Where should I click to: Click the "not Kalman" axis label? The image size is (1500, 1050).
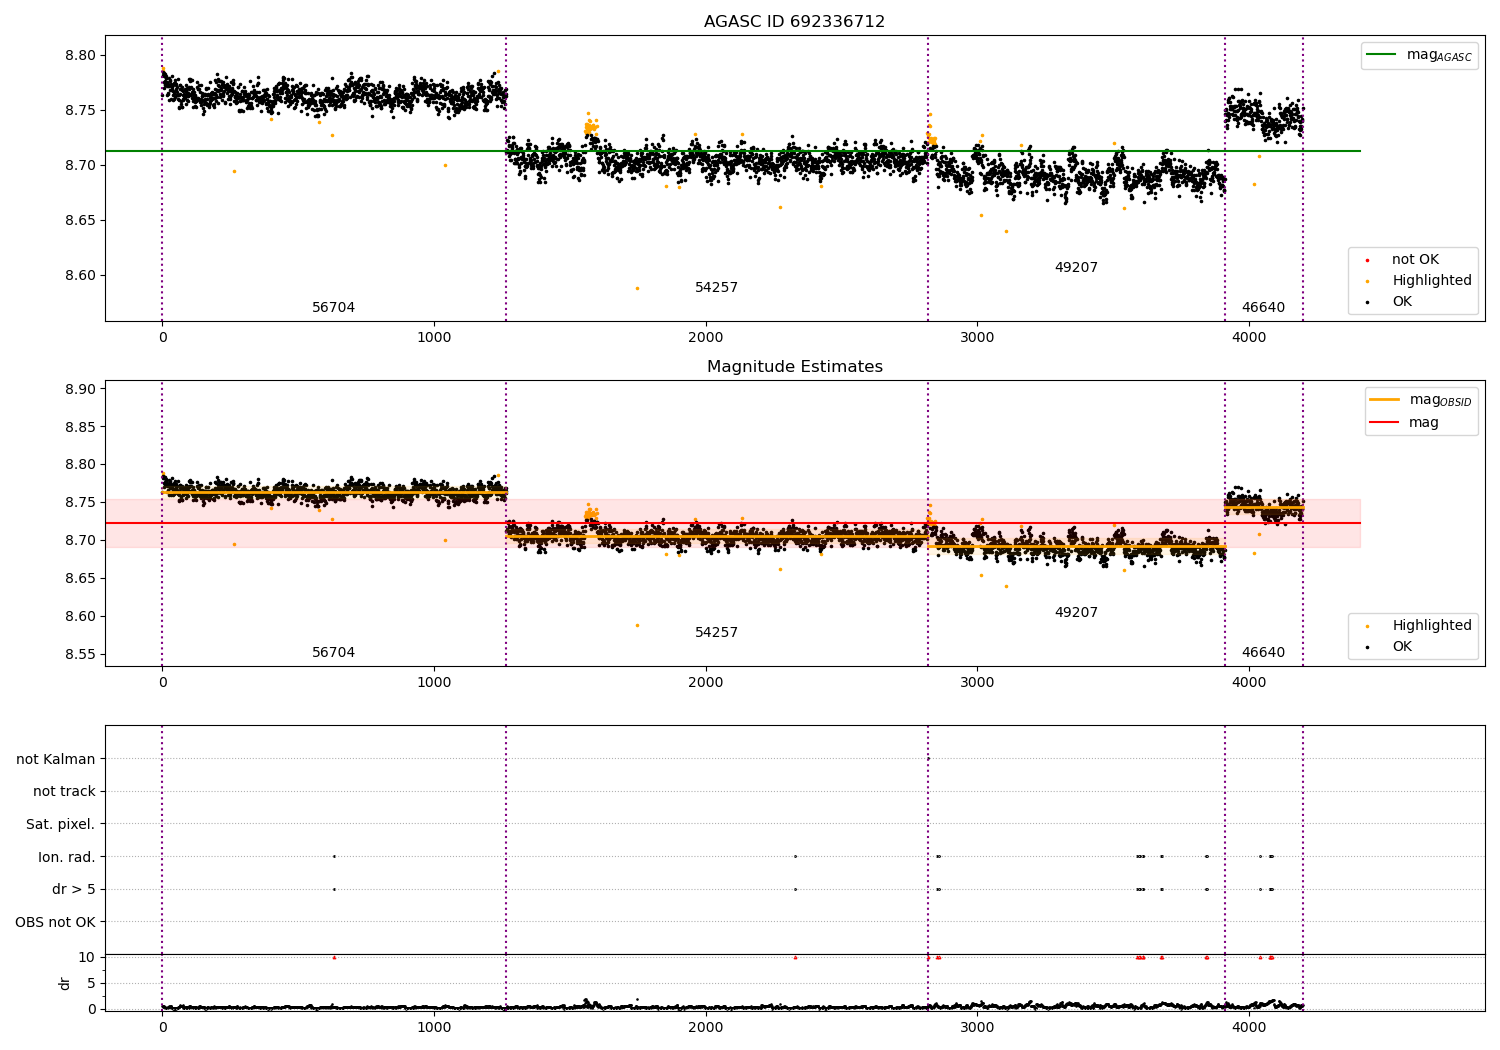point(56,759)
